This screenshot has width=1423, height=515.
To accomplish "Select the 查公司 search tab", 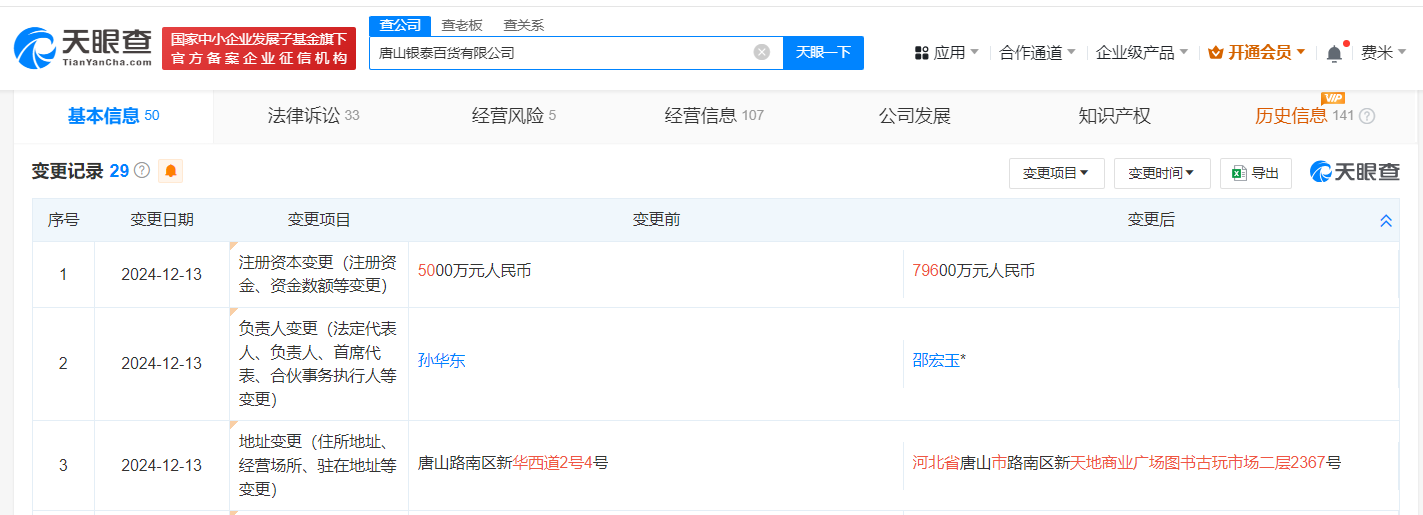I will point(401,25).
